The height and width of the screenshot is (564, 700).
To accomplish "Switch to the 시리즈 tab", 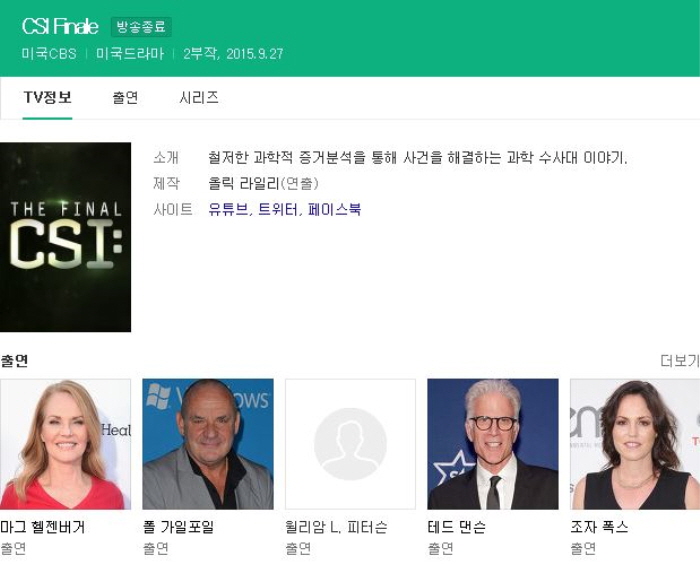I will point(199,98).
